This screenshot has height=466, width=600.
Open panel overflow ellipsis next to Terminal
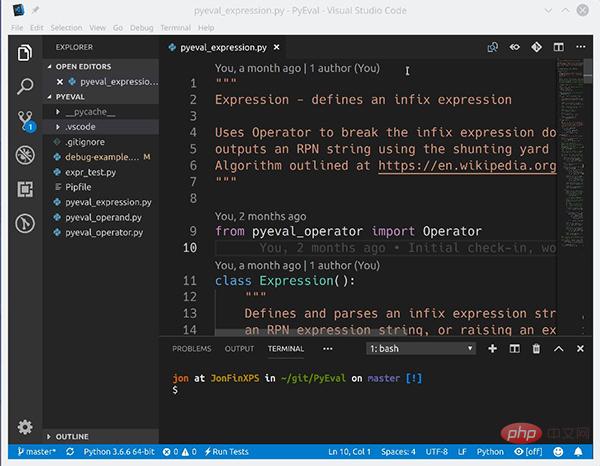pyautogui.click(x=328, y=349)
